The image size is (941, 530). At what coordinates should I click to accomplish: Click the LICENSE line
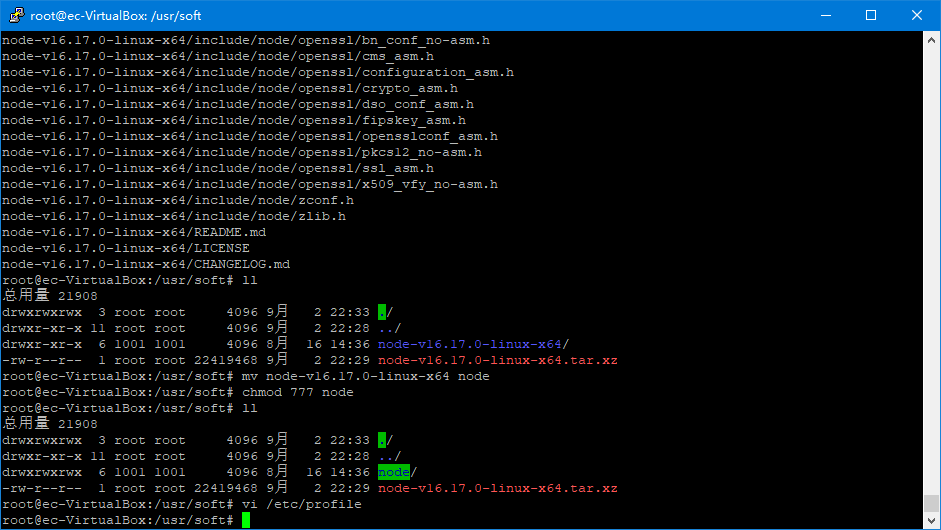[x=126, y=248]
